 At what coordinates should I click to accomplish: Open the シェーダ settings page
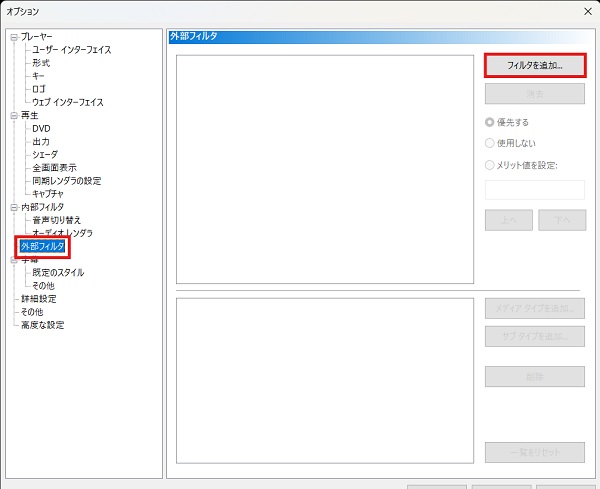pyautogui.click(x=45, y=155)
